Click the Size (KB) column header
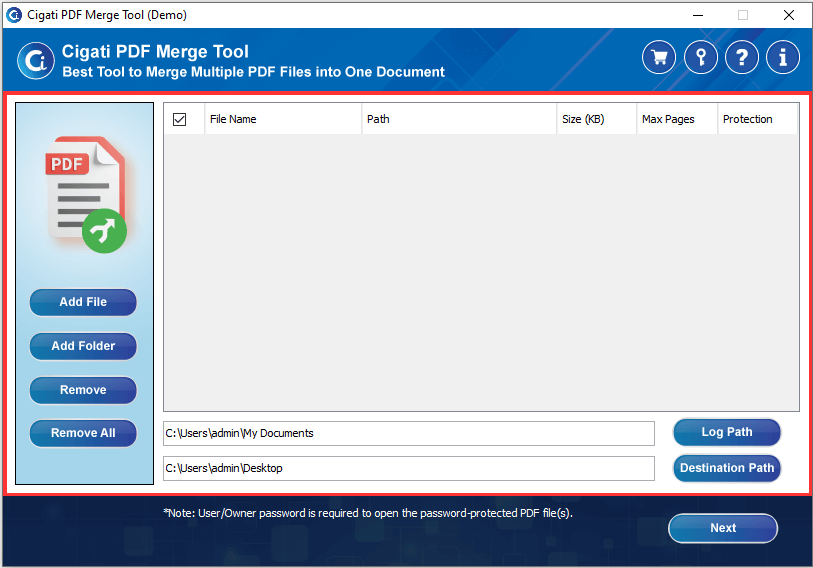Viewport: 813px width, 568px height. tap(597, 119)
